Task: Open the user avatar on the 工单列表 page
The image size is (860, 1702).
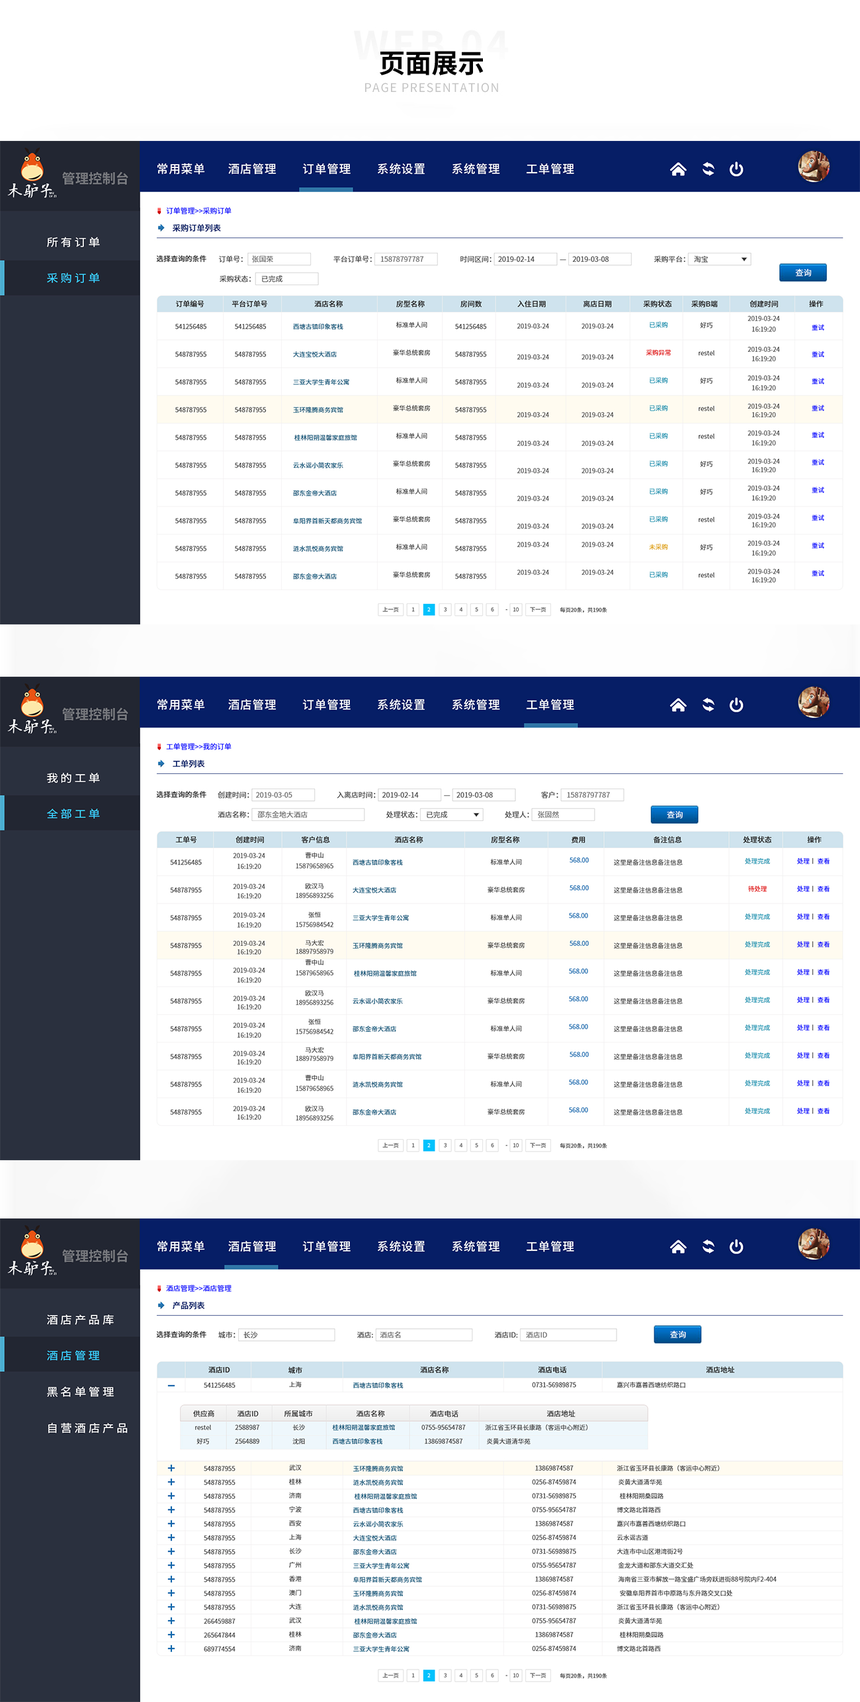Action: [813, 703]
